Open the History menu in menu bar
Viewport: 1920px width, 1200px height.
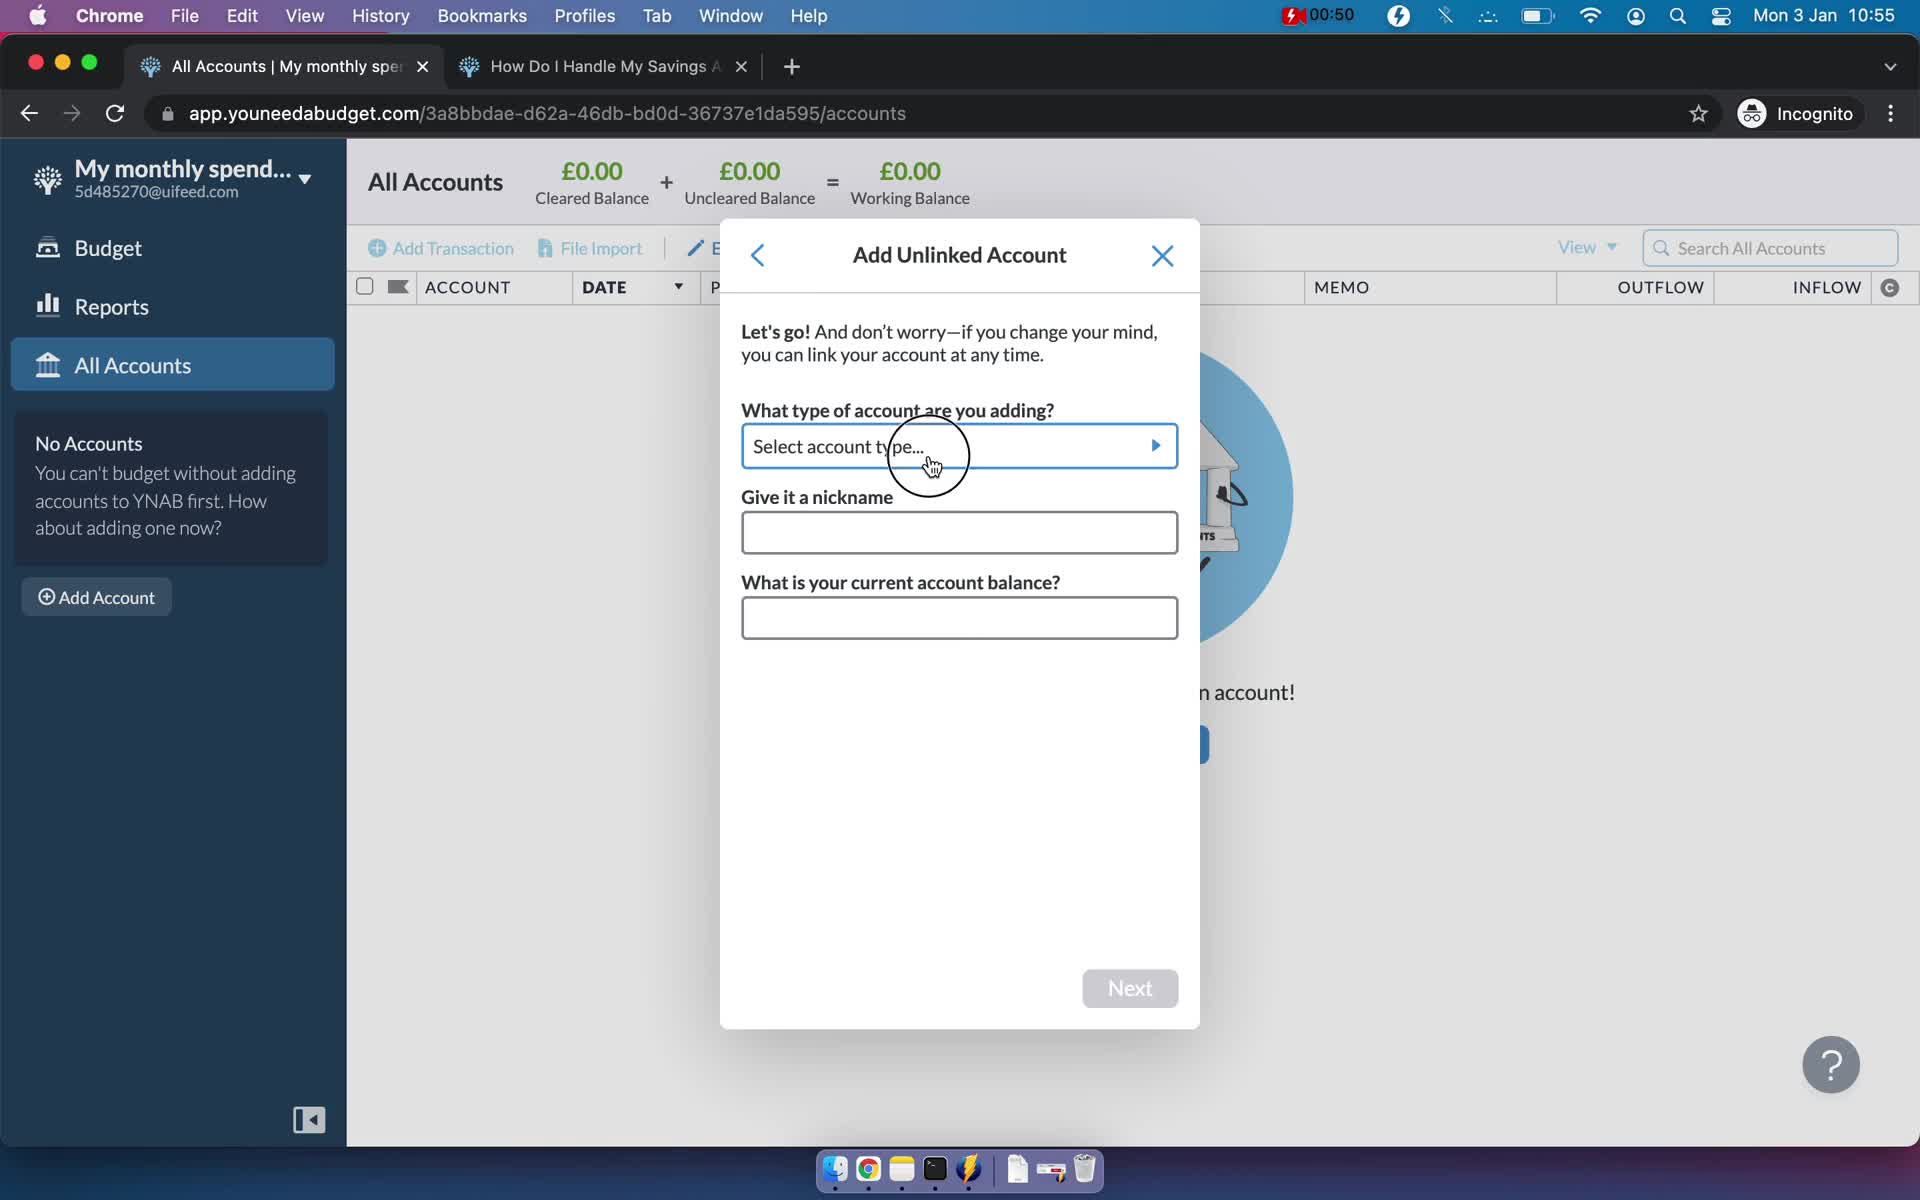coord(380,15)
